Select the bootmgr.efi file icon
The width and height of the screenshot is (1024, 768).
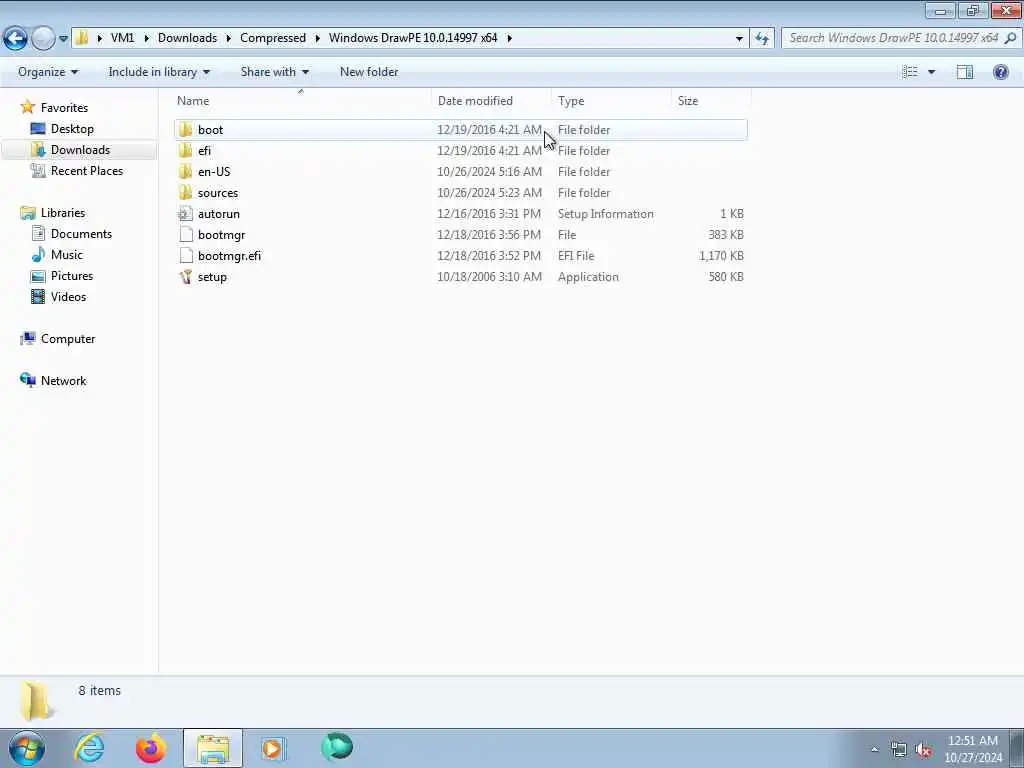pos(185,255)
